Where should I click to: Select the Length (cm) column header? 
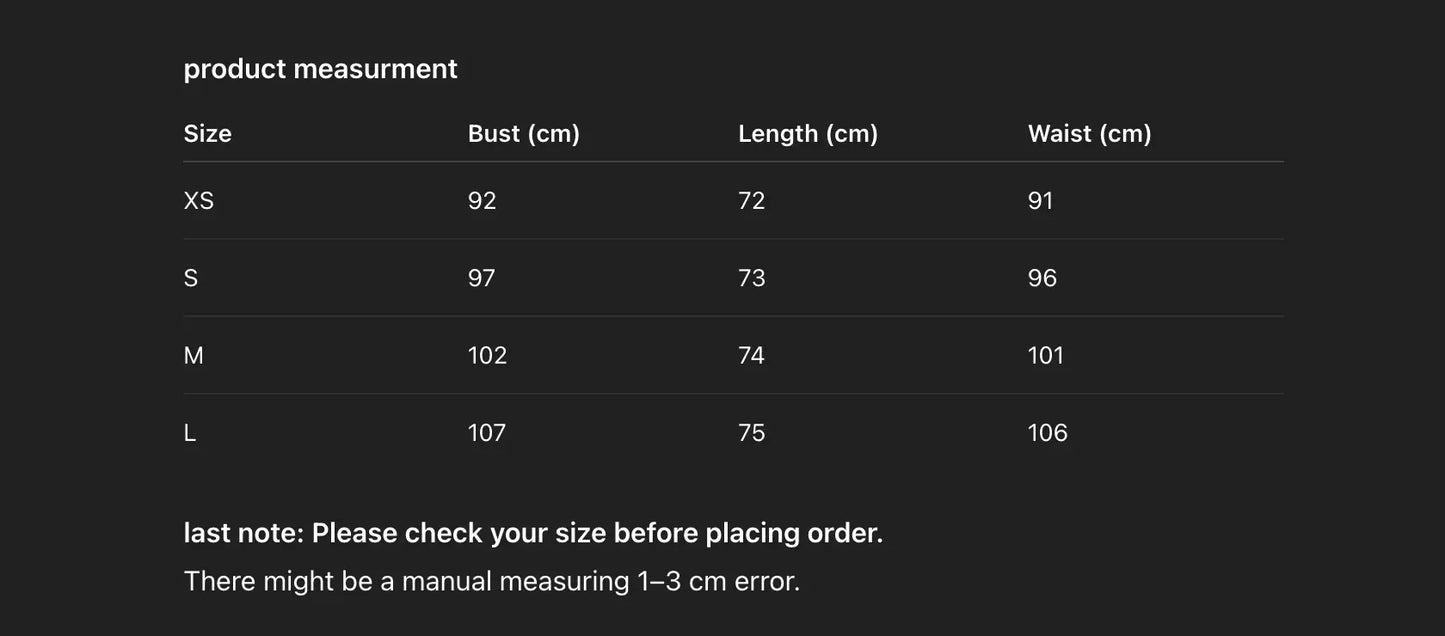tap(808, 134)
